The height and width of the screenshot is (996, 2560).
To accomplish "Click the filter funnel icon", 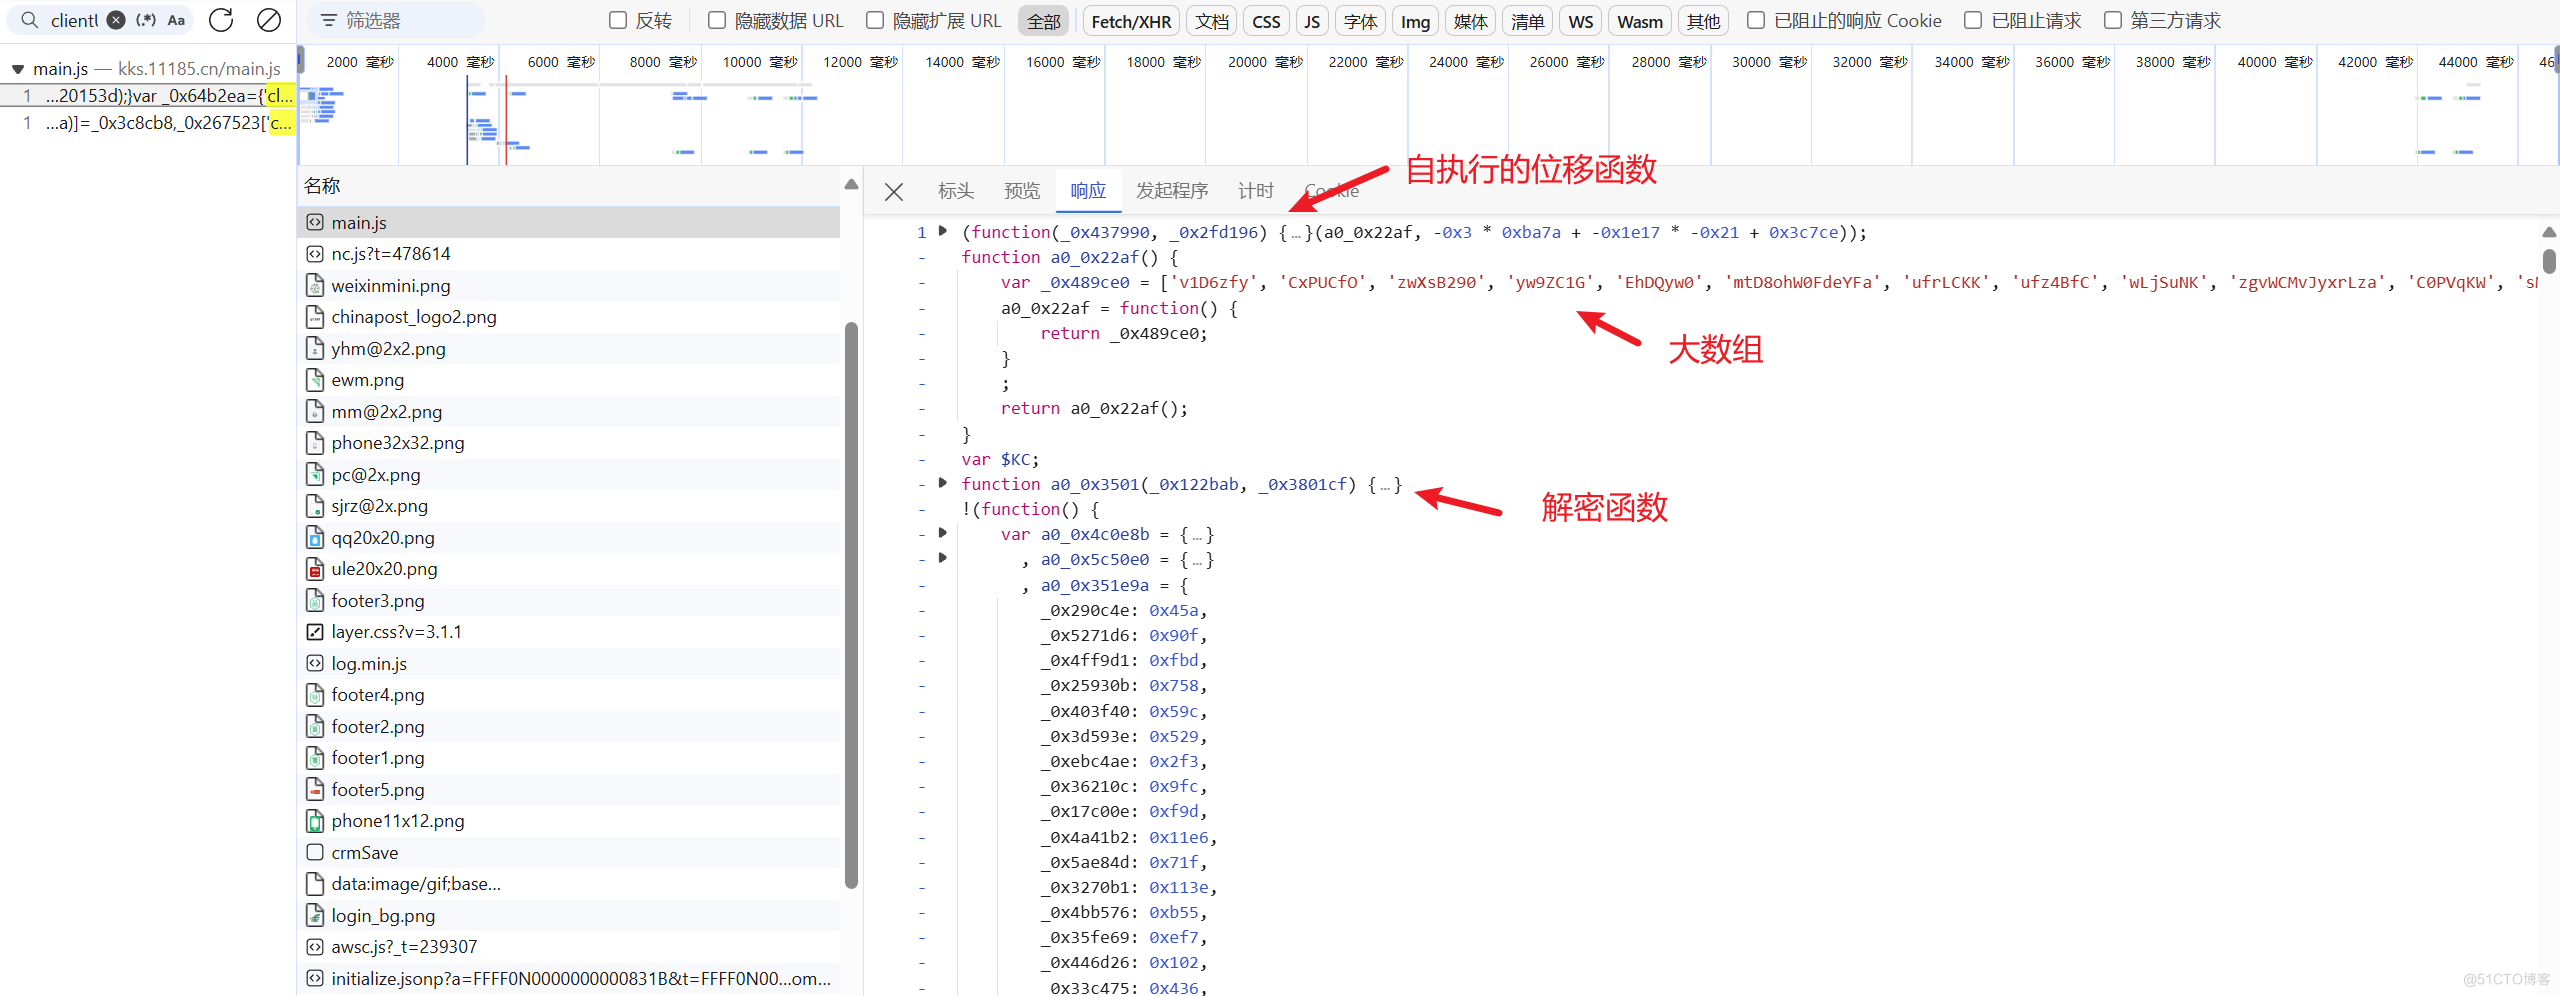I will (328, 20).
